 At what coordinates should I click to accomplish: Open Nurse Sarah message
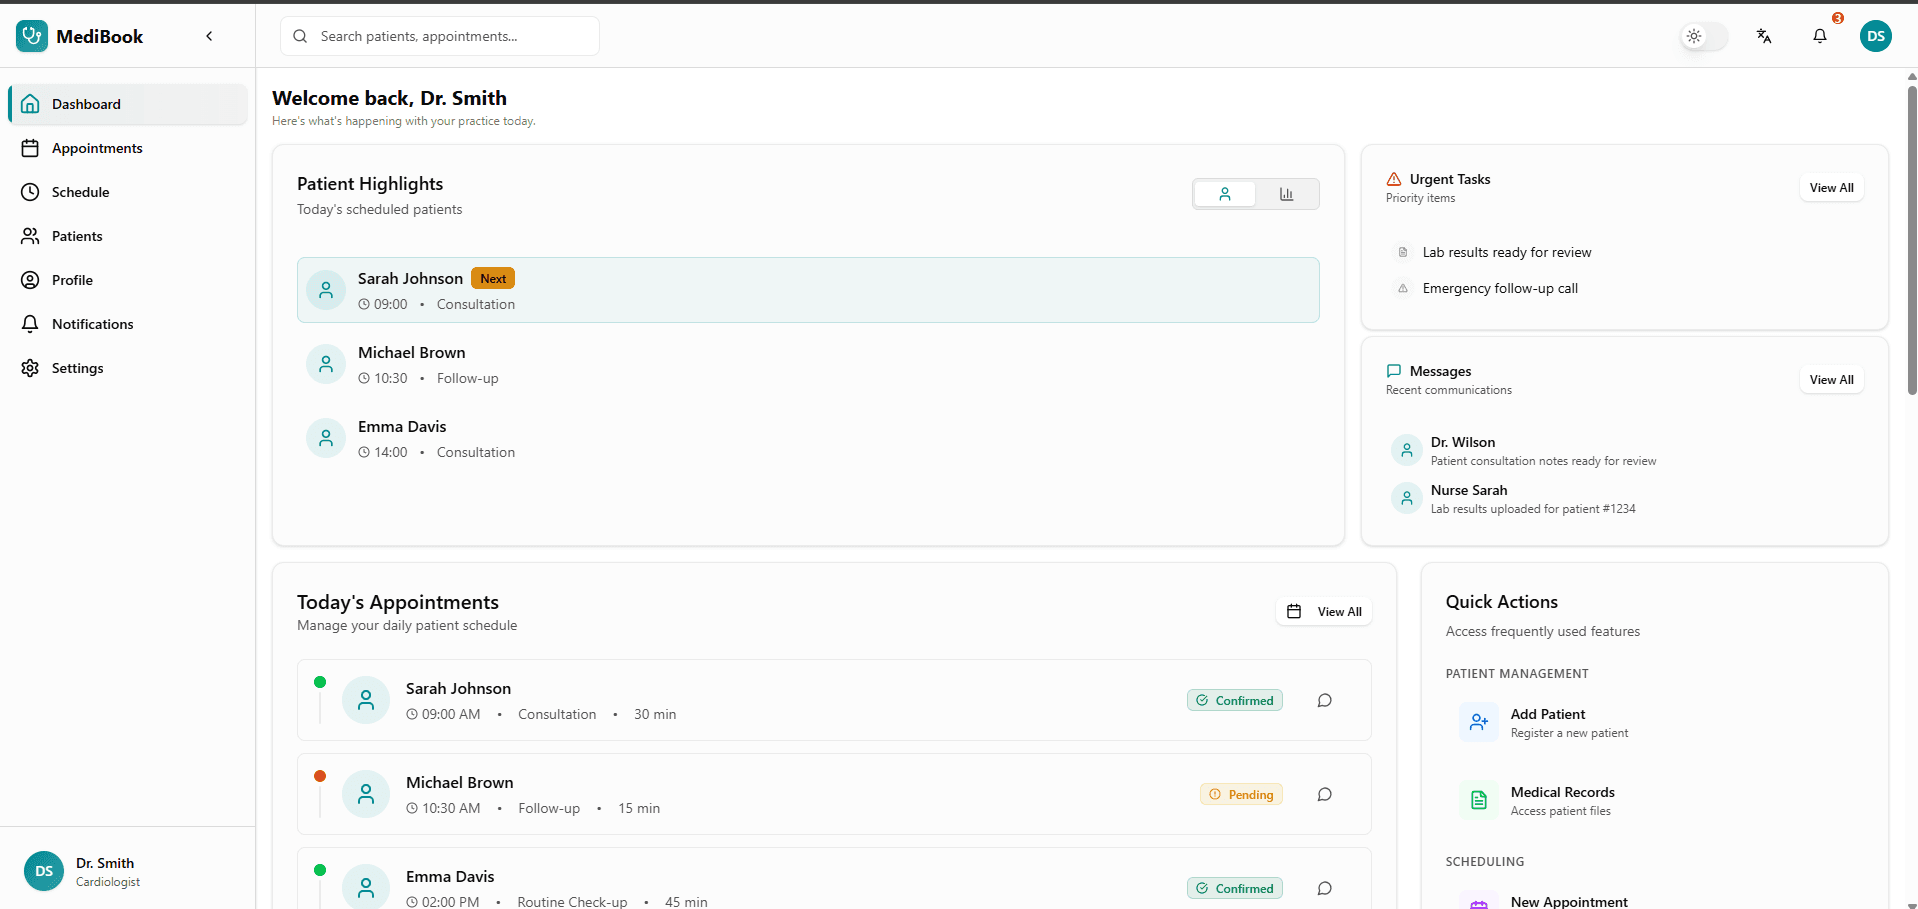click(x=1625, y=498)
